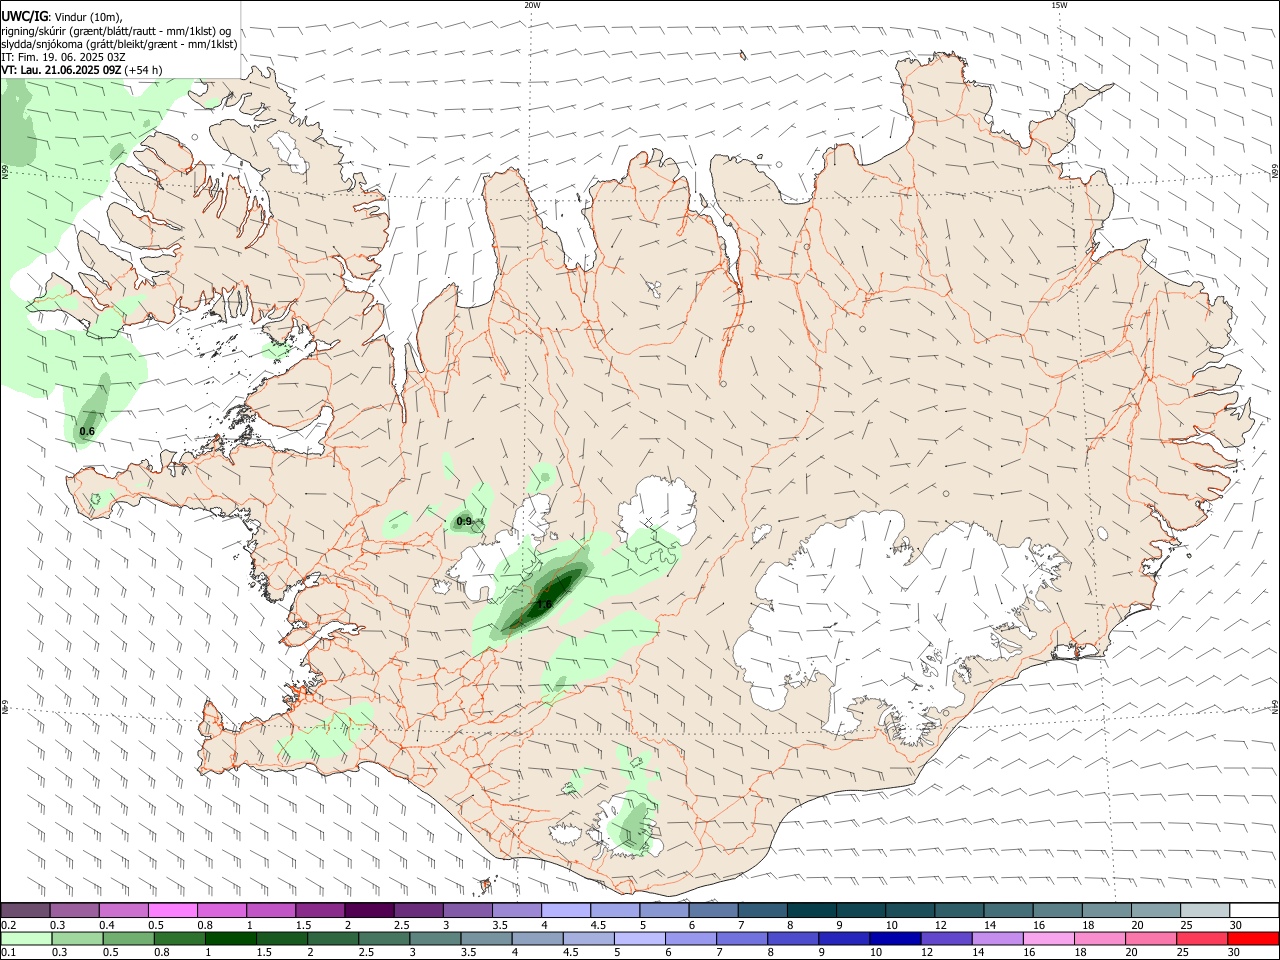Click the 15W longitude label
The width and height of the screenshot is (1280, 960).
point(1059,5)
